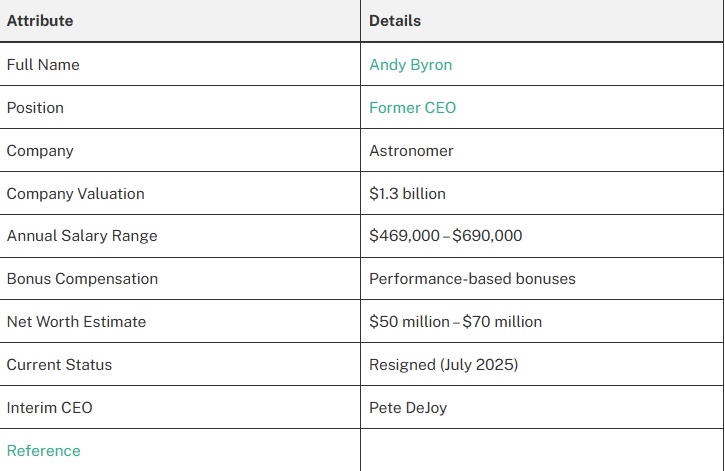The width and height of the screenshot is (725, 471).
Task: Select the Attribute column header
Action: tap(40, 21)
